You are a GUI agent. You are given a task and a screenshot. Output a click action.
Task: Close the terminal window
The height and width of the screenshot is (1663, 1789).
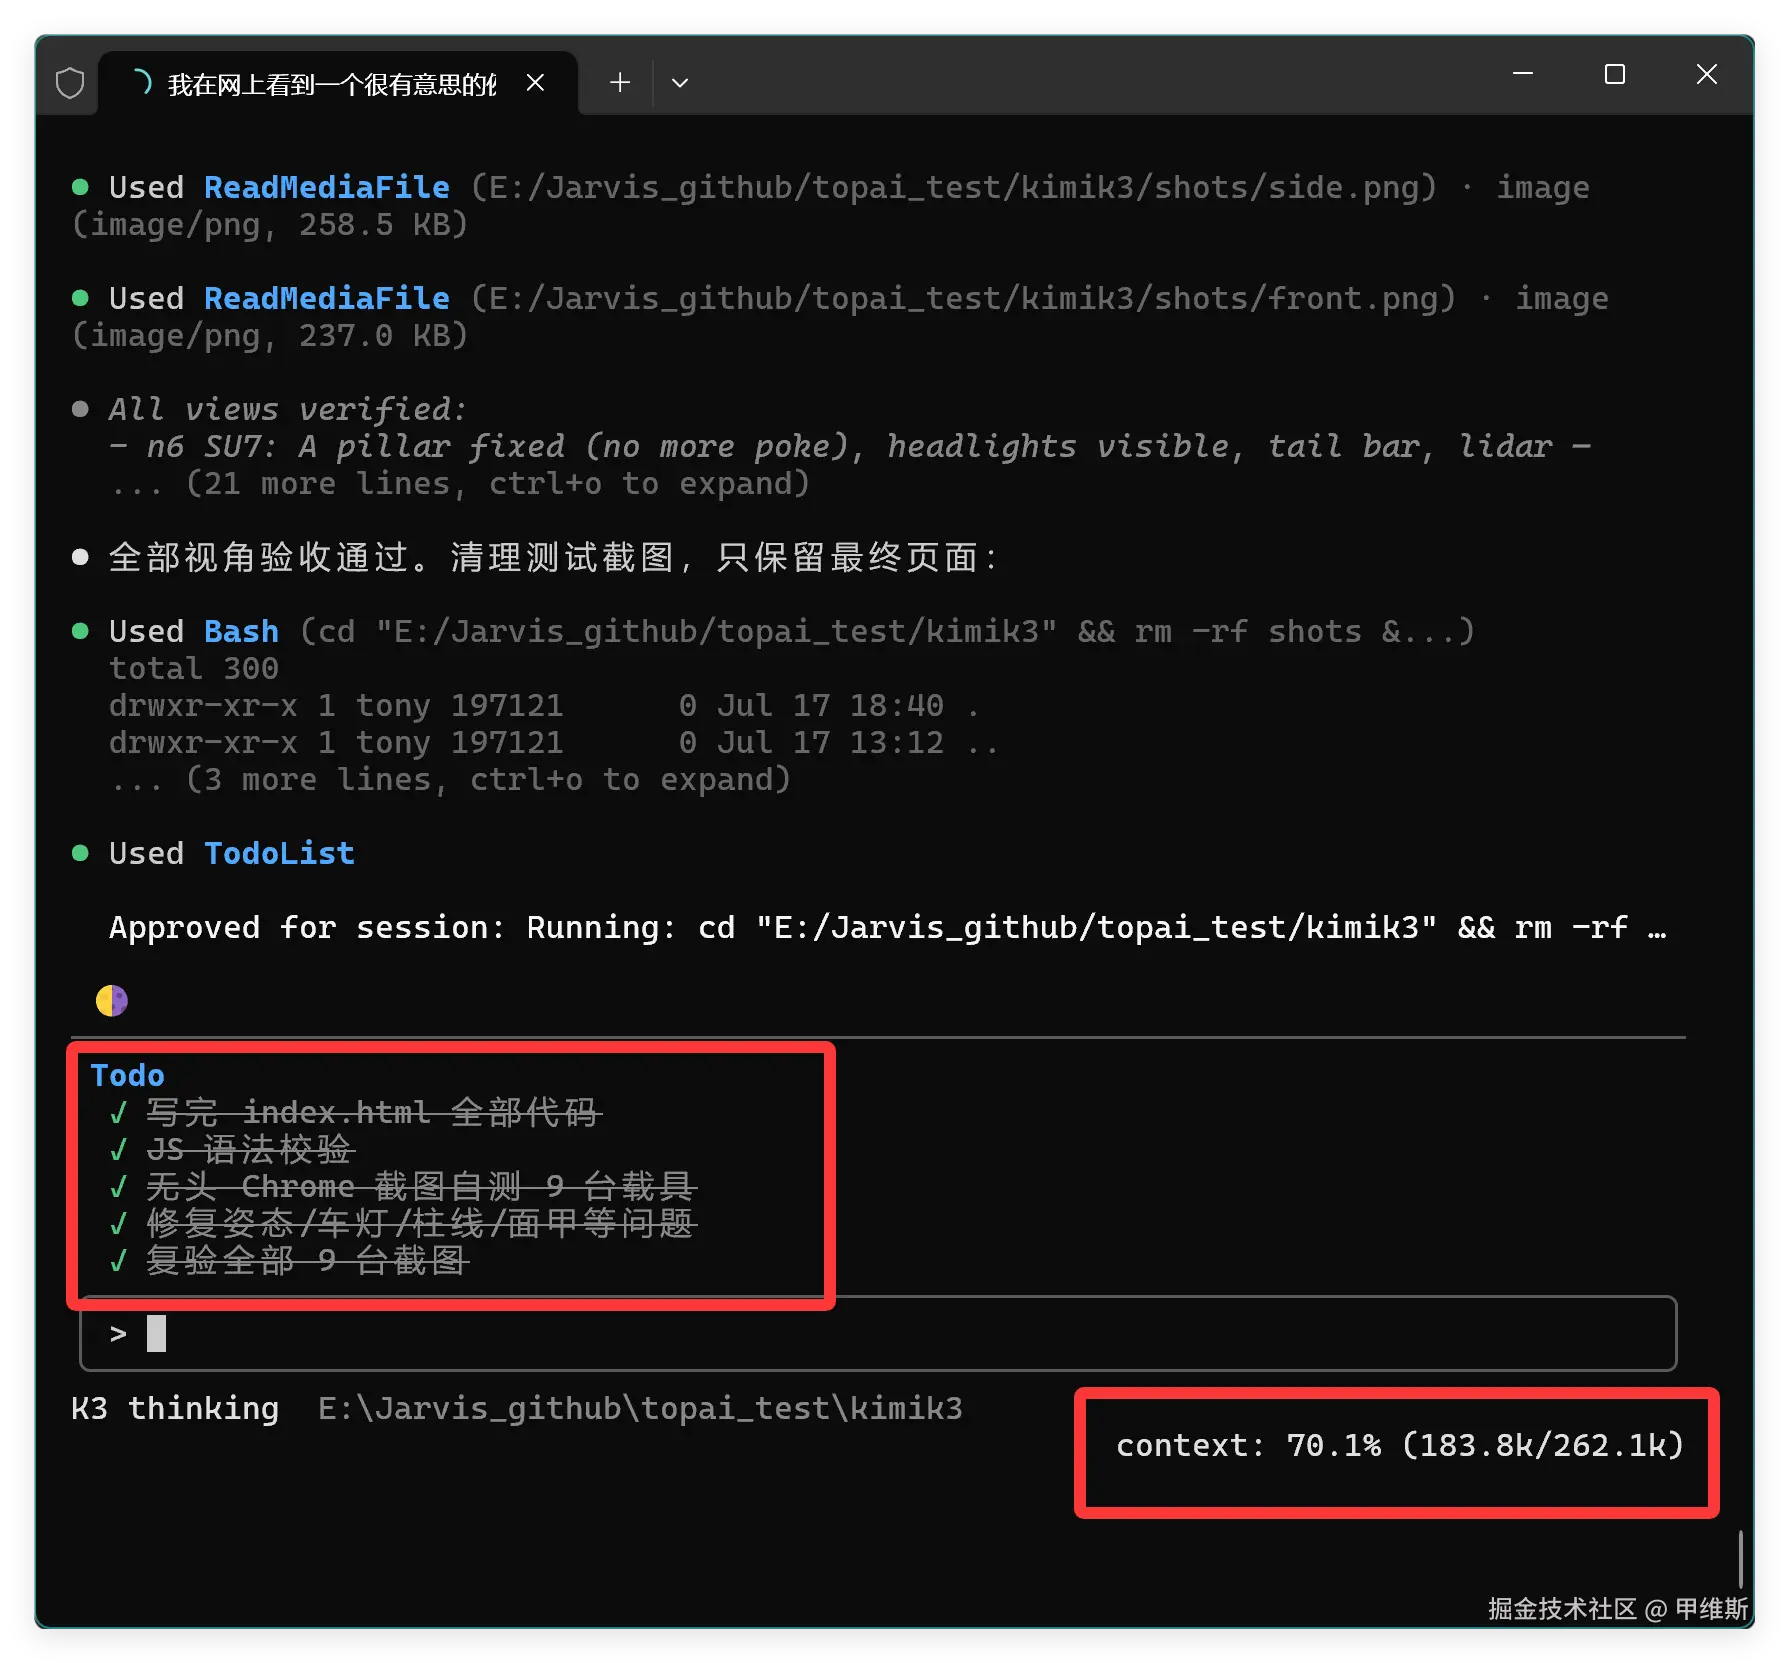click(x=1707, y=74)
